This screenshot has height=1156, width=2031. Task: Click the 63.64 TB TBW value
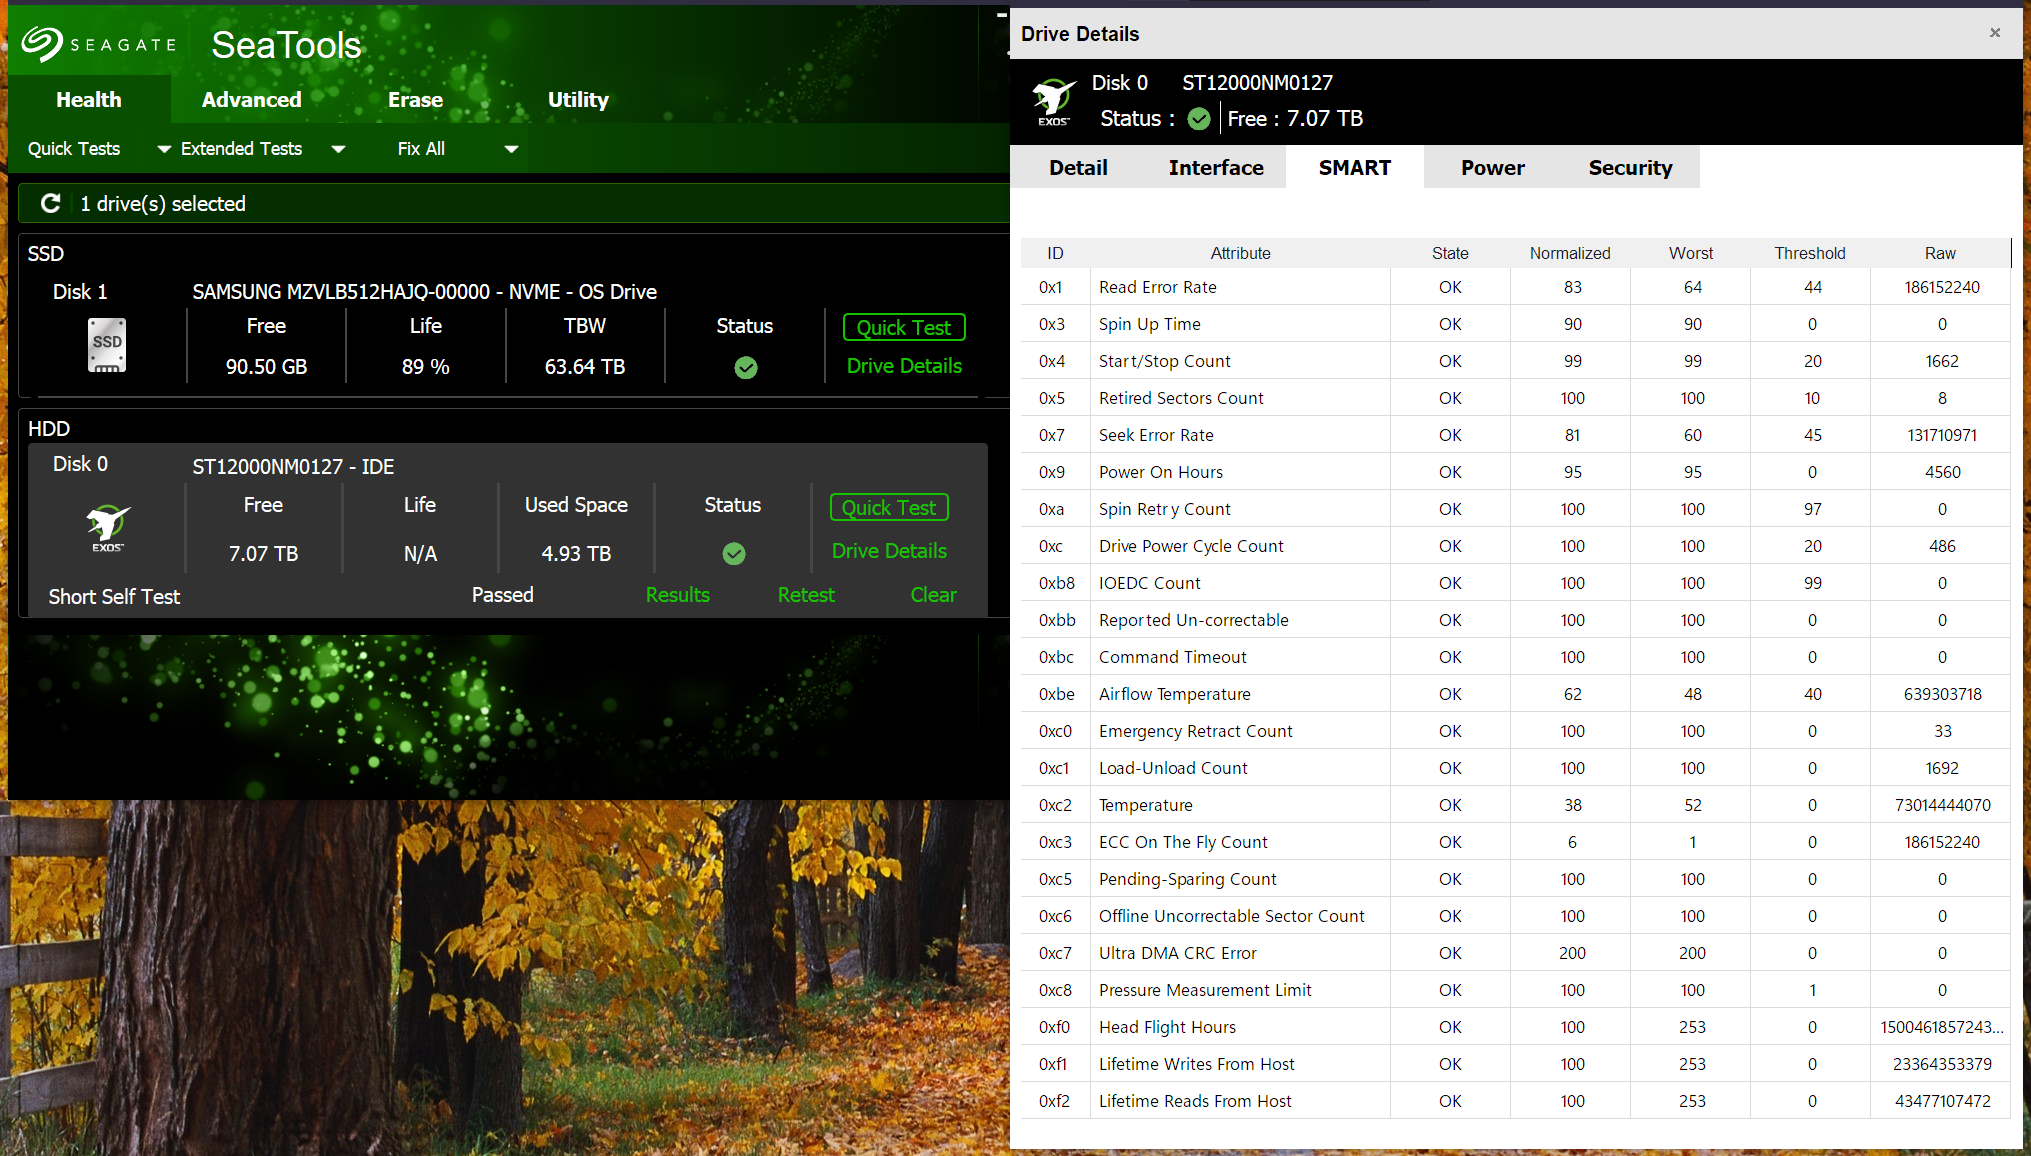pos(585,367)
